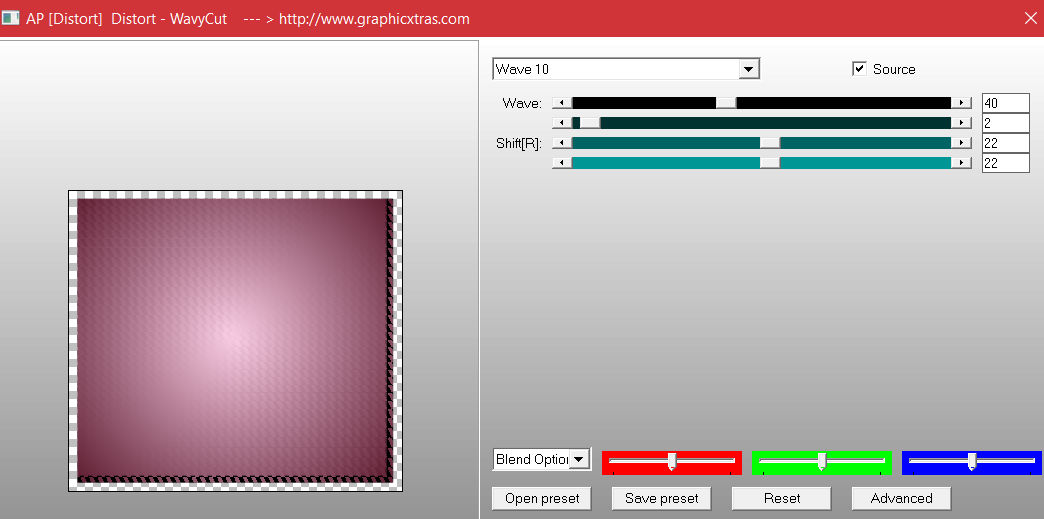Screen dimensions: 1044x519
Task: Click the Shift[R] slider right arrow
Action: [961, 143]
